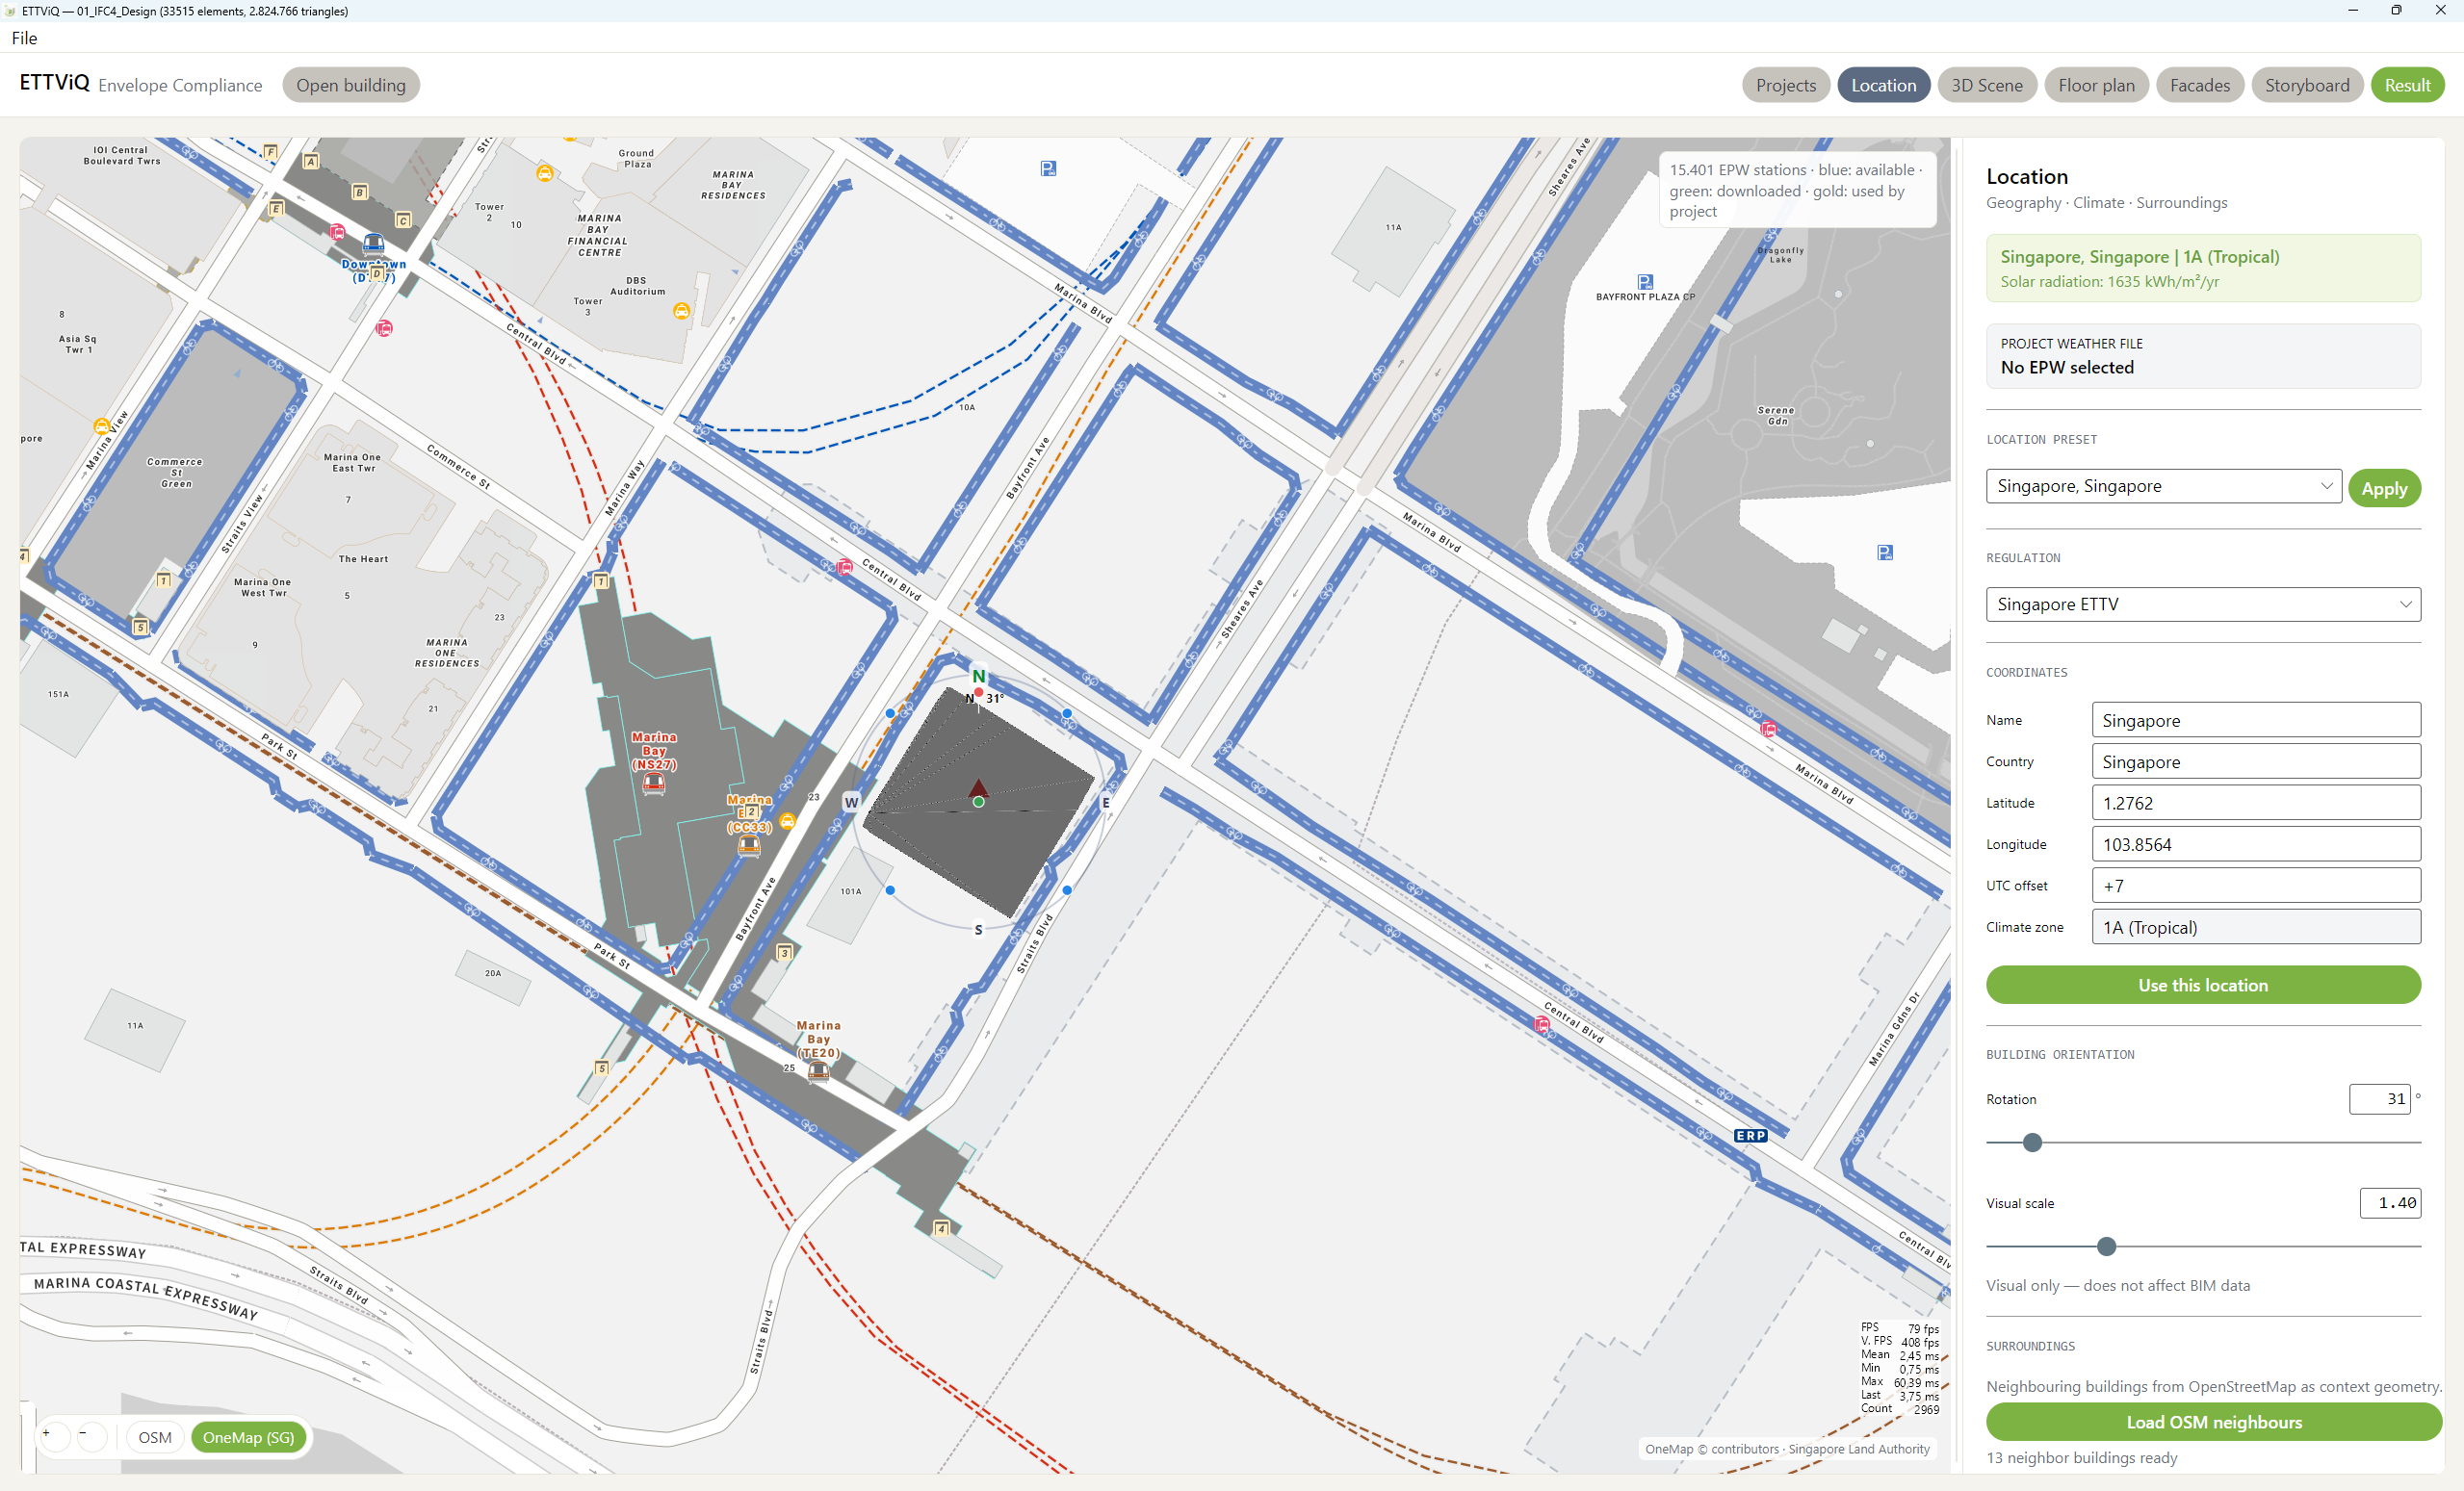This screenshot has height=1491, width=2464.
Task: Click 'Singapore, Singapore | 1A (Tropical)' summary
Action: [2139, 256]
